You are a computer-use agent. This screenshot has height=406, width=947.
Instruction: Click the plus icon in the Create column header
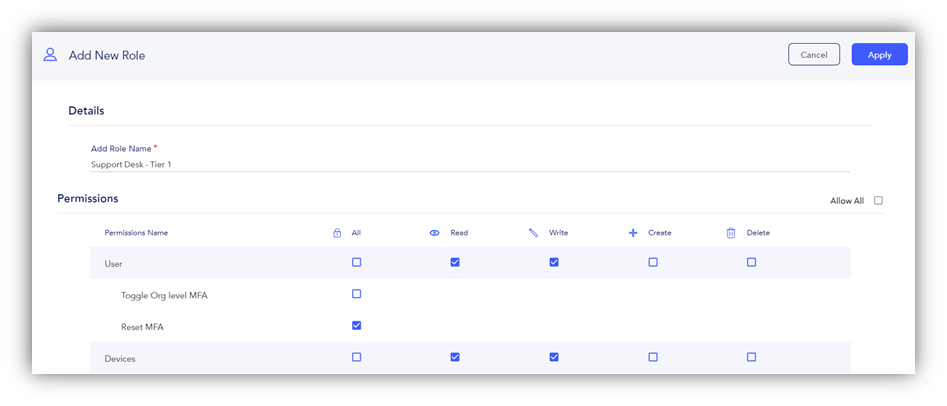pos(633,233)
